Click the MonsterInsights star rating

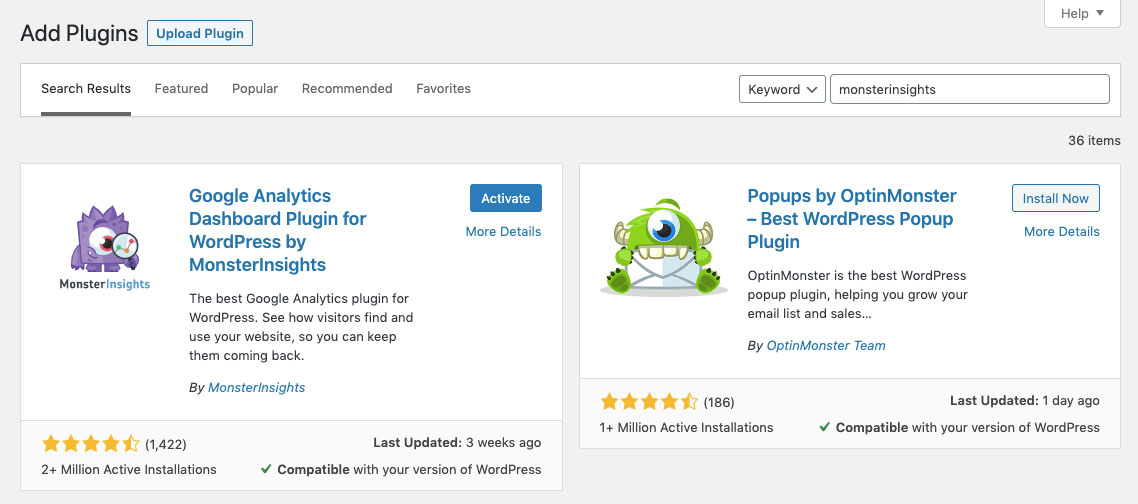91,443
